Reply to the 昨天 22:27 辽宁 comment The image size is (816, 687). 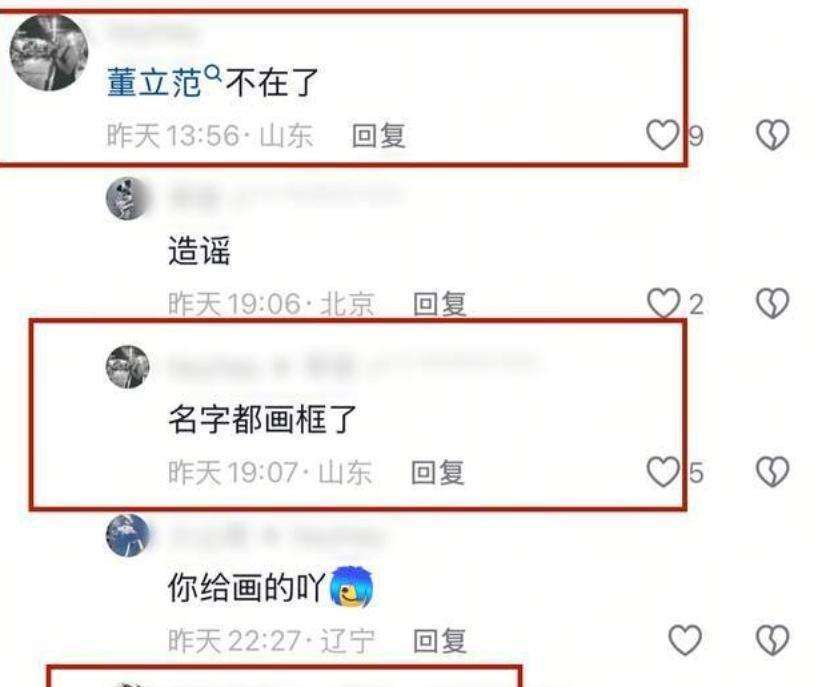439,641
